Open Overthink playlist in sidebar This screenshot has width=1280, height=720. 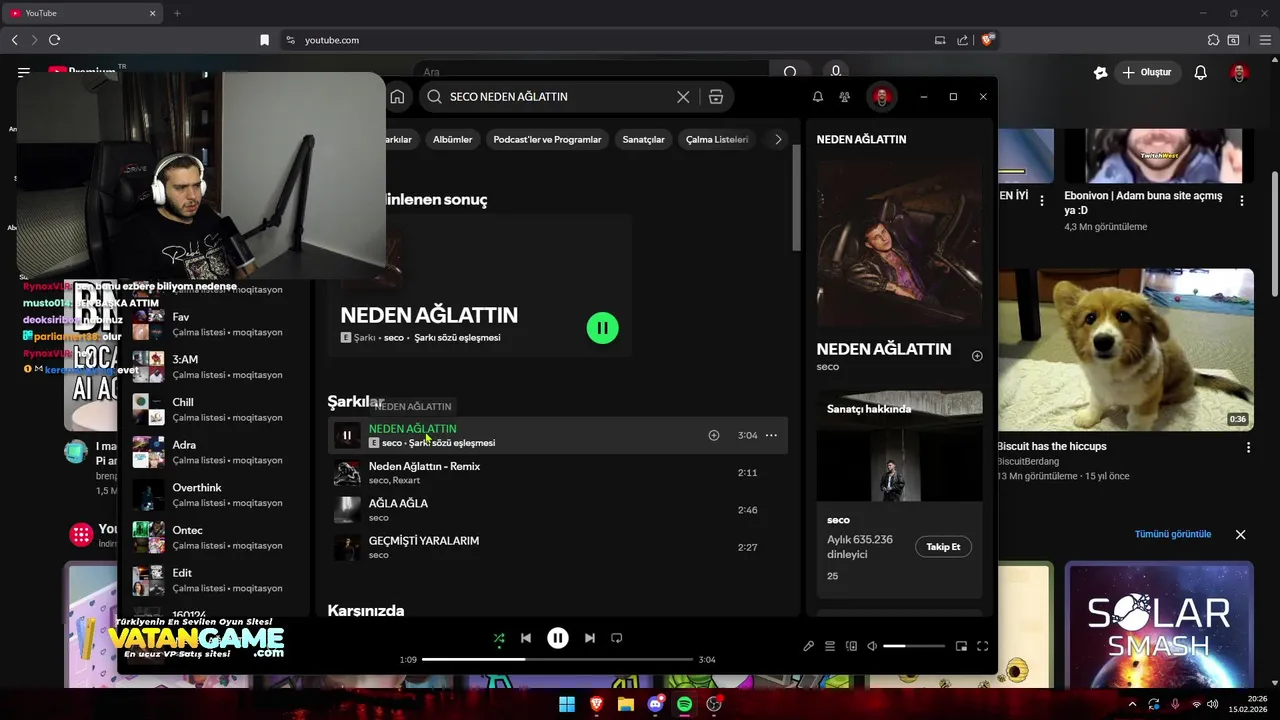[x=215, y=495]
